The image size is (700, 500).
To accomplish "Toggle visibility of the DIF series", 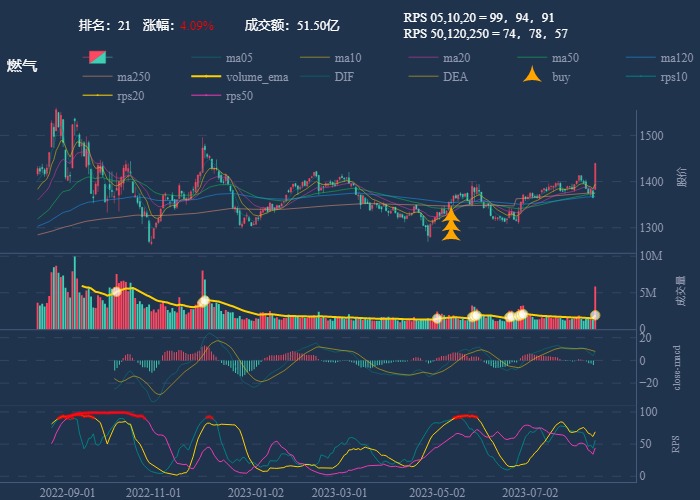I will click(x=343, y=77).
